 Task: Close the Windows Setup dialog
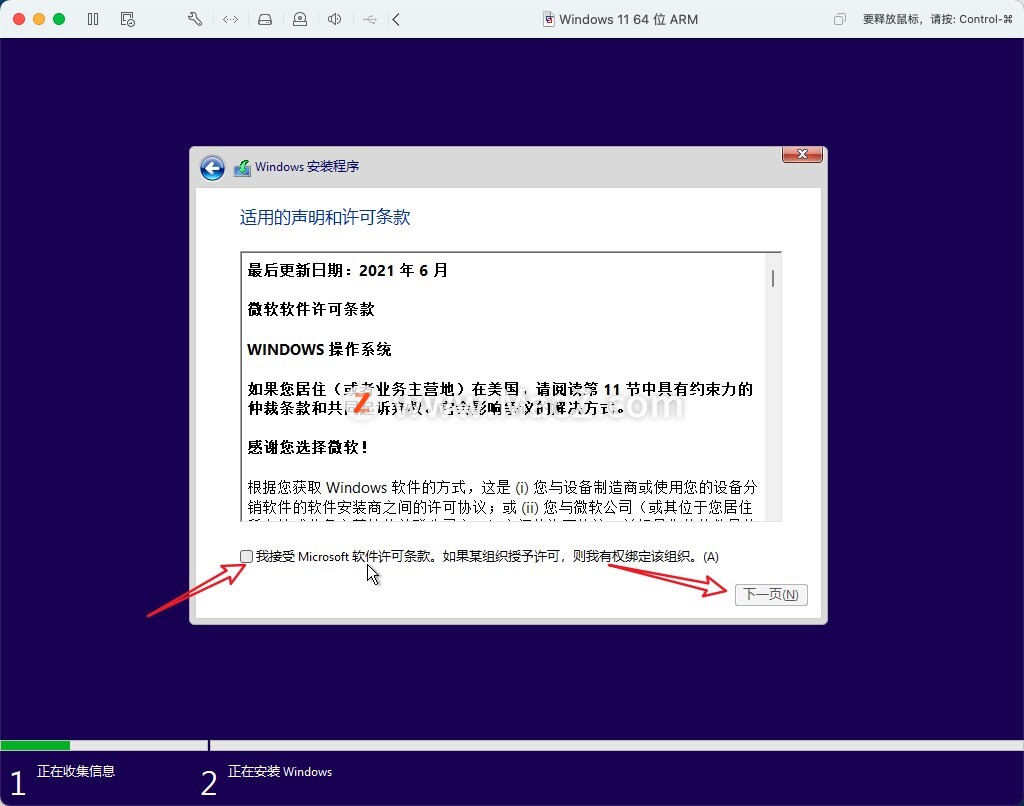coord(802,154)
